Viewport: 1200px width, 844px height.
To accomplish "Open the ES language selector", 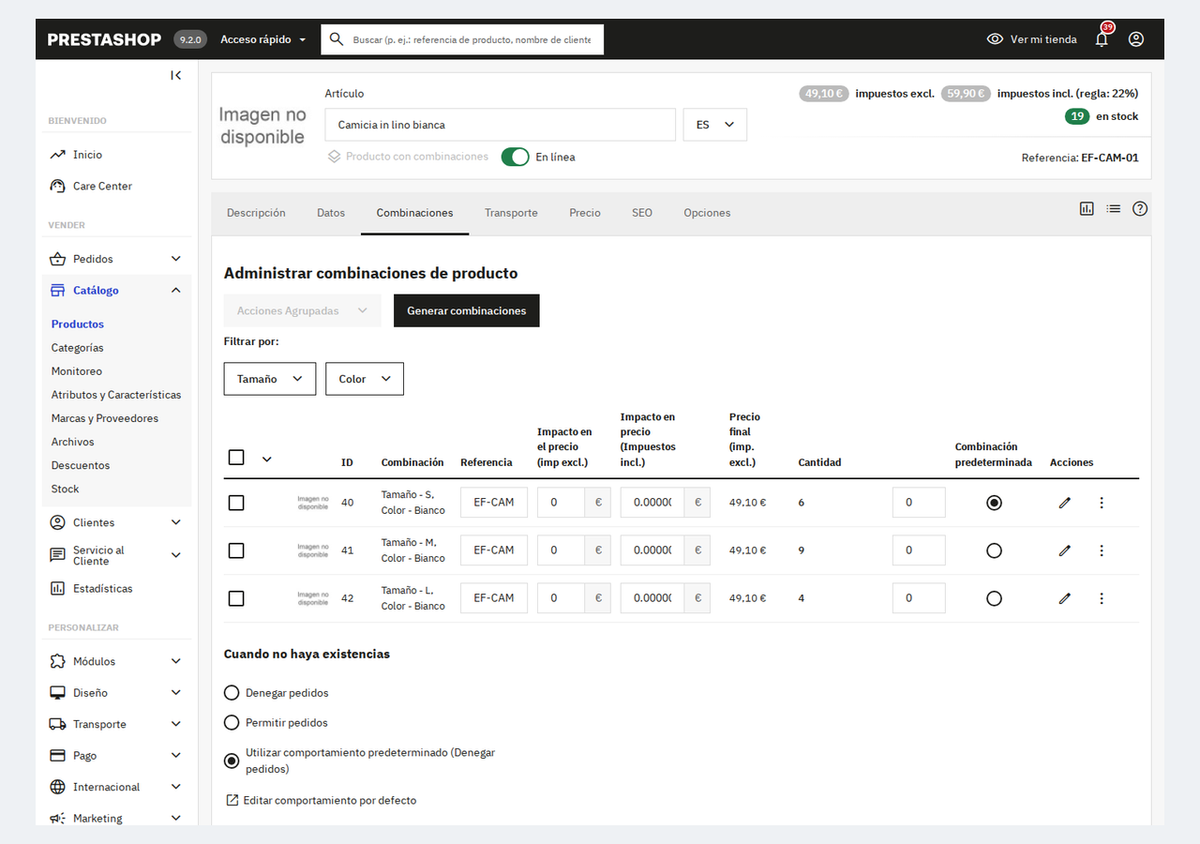I will (x=715, y=125).
